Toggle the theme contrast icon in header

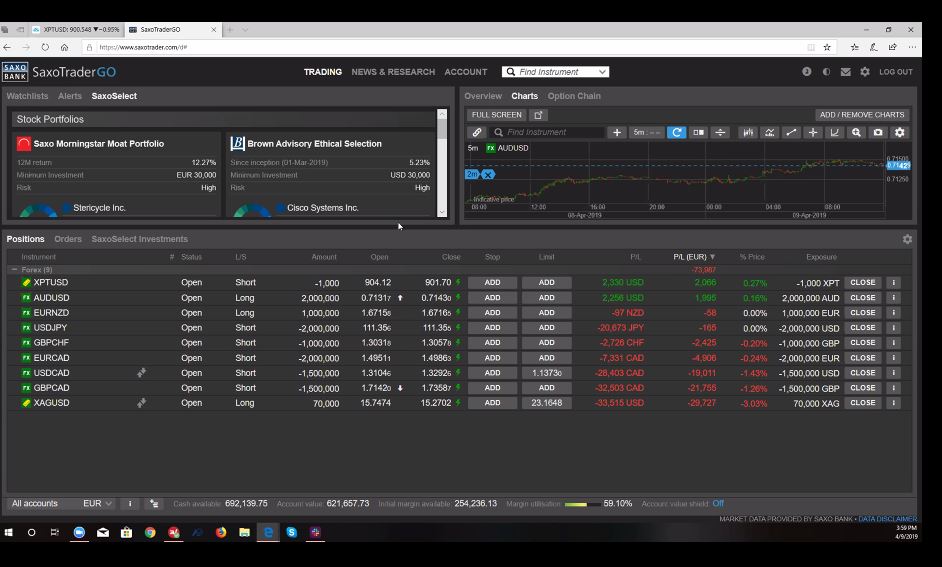pyautogui.click(x=827, y=71)
